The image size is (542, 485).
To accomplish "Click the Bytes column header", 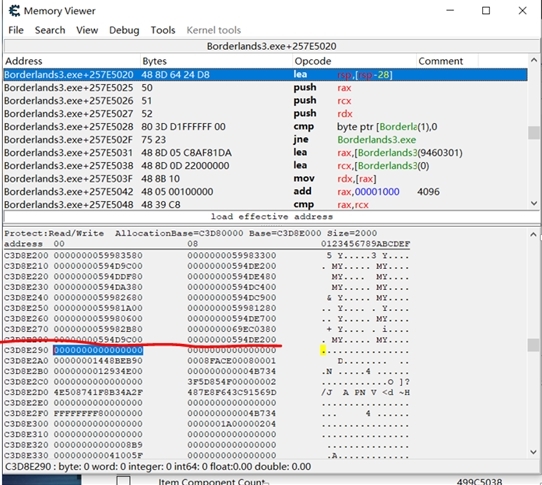I will (x=216, y=61).
